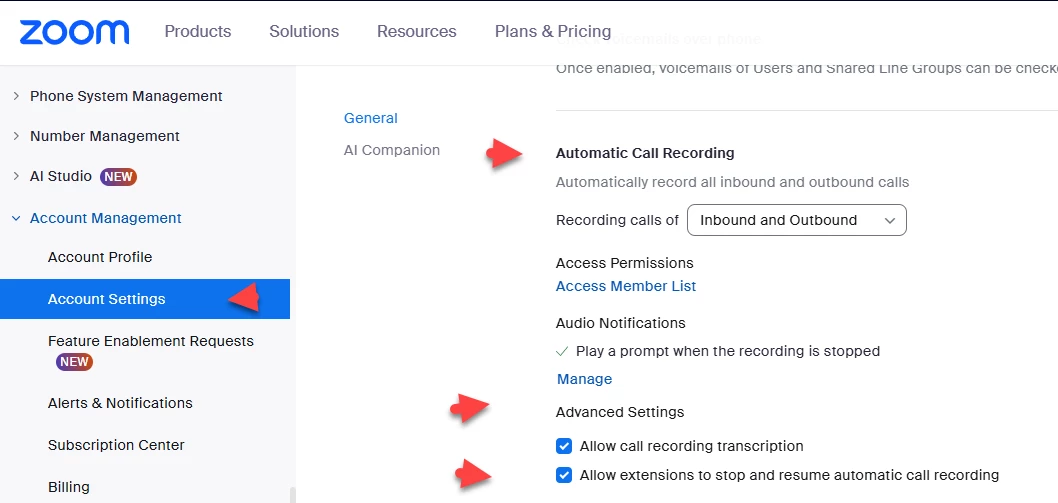Open Plans & Pricing
Viewport: 1058px width, 503px height.
click(553, 32)
